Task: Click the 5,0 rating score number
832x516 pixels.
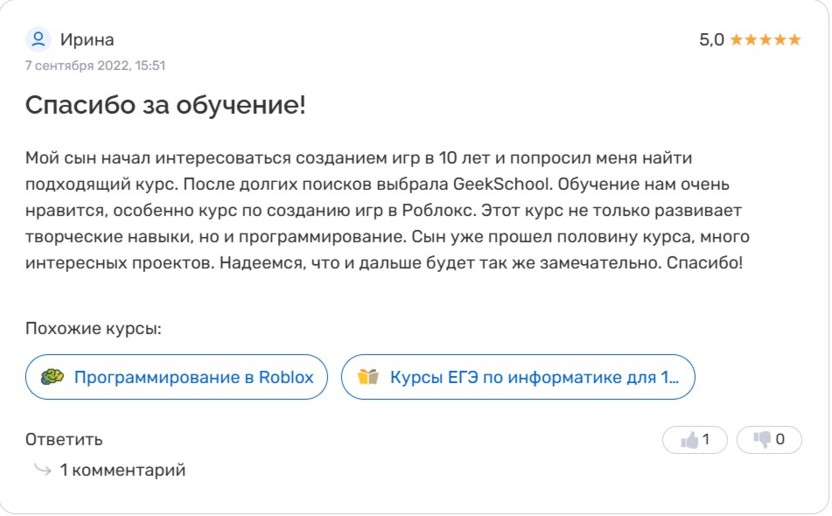Action: (711, 40)
